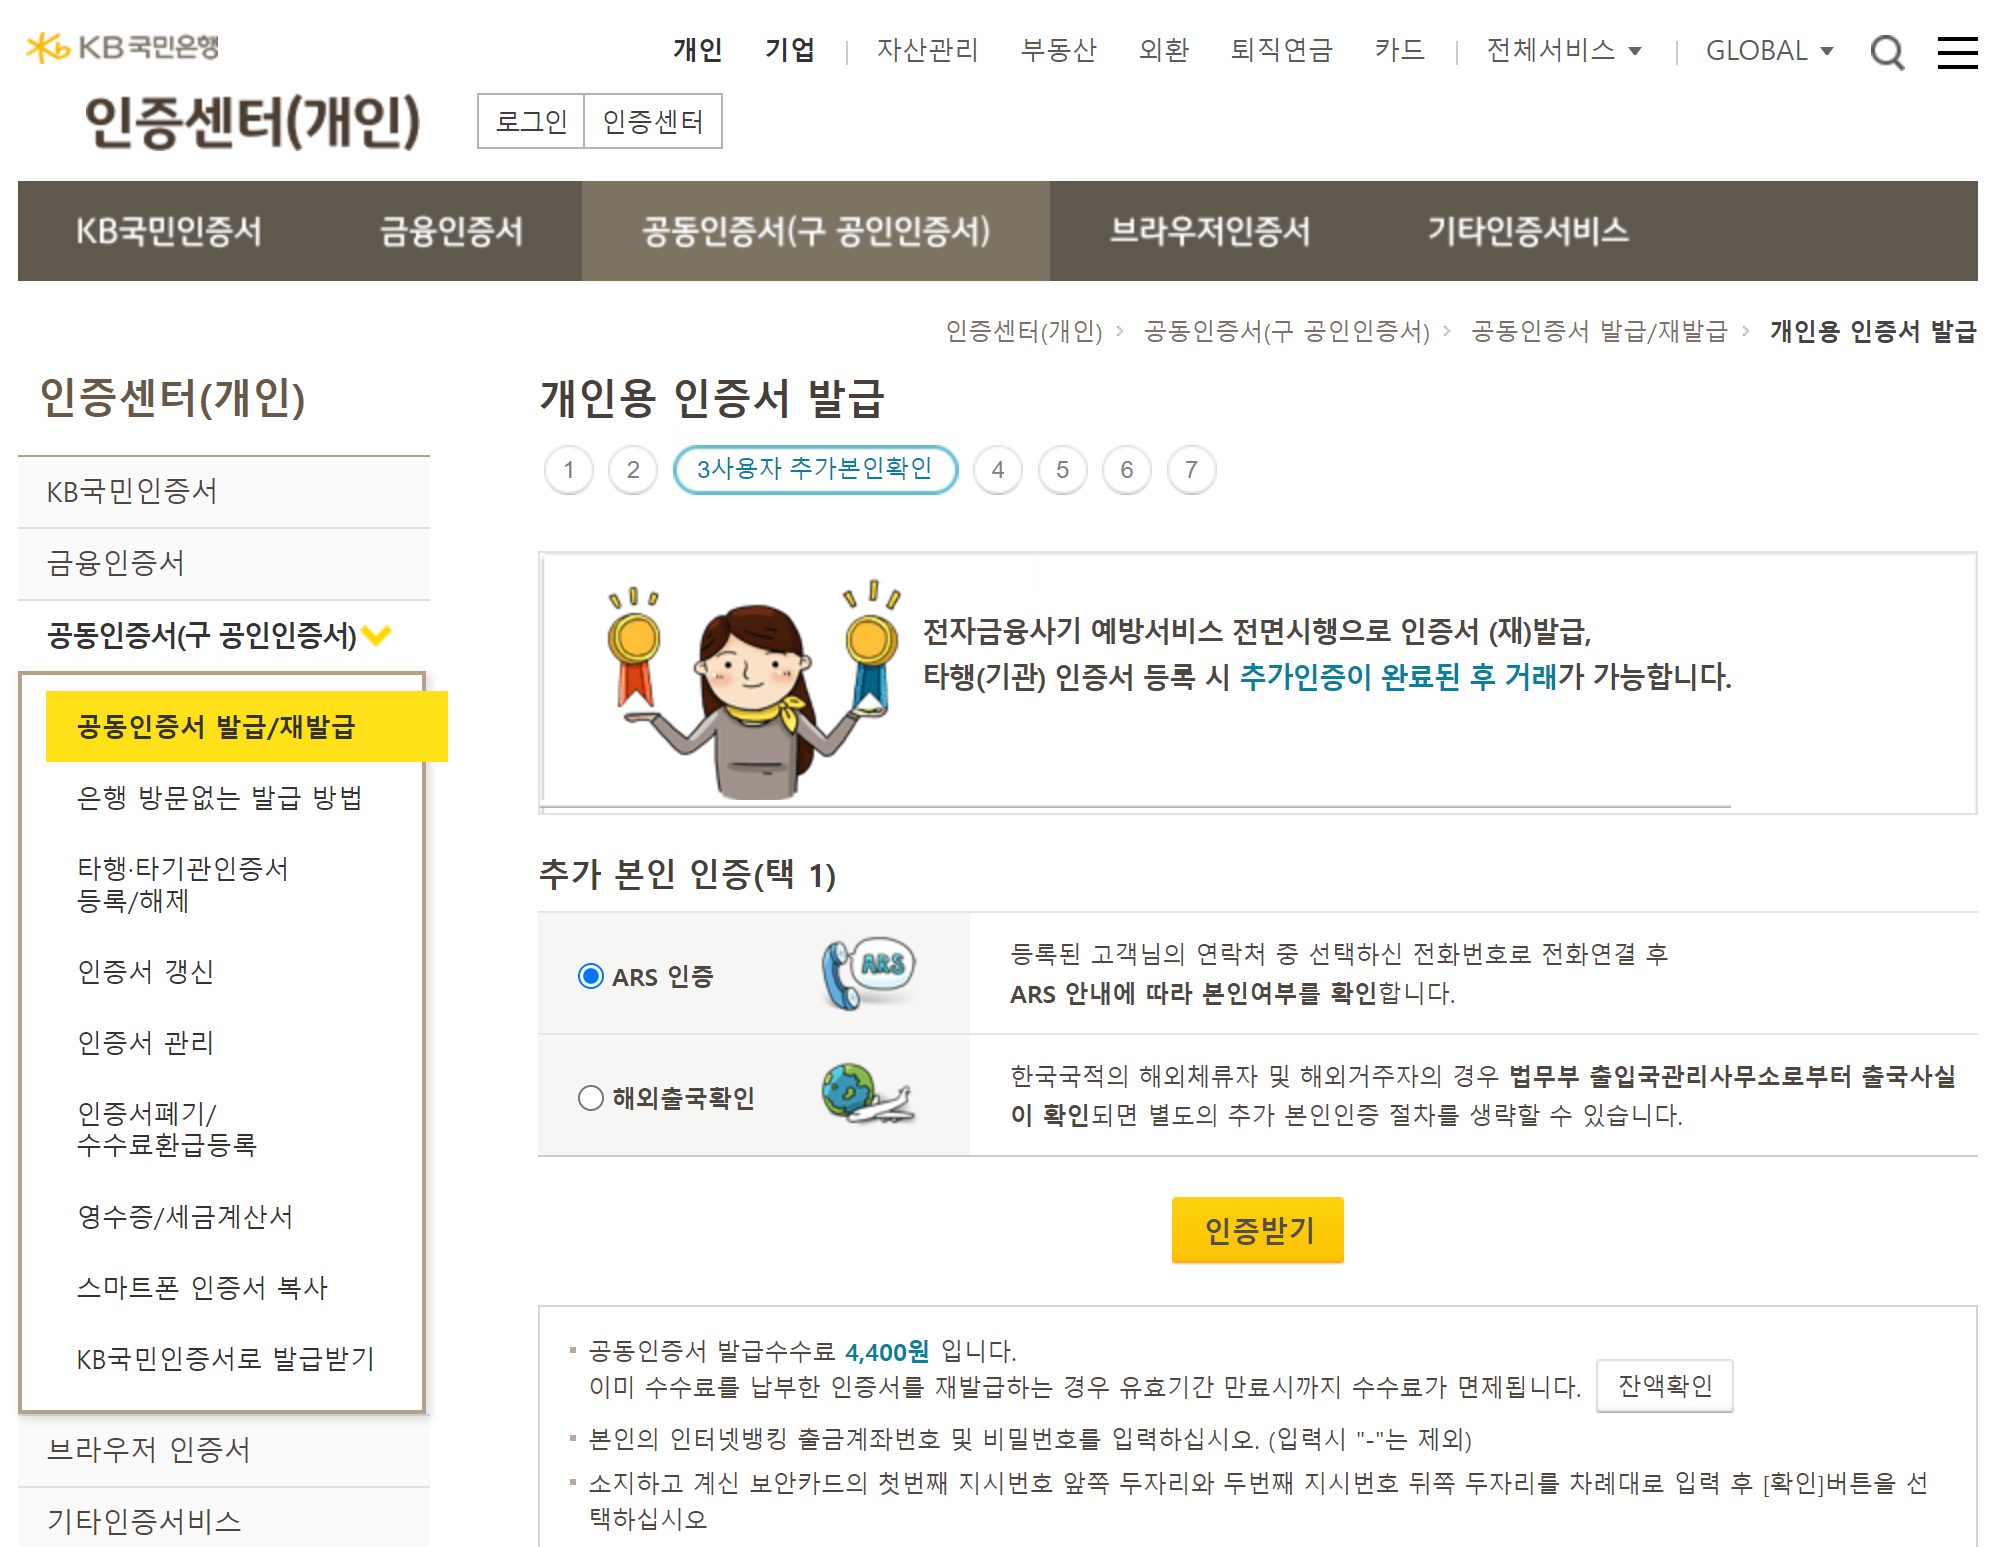Go to 외환 menu
The height and width of the screenshot is (1547, 1993).
1163,50
